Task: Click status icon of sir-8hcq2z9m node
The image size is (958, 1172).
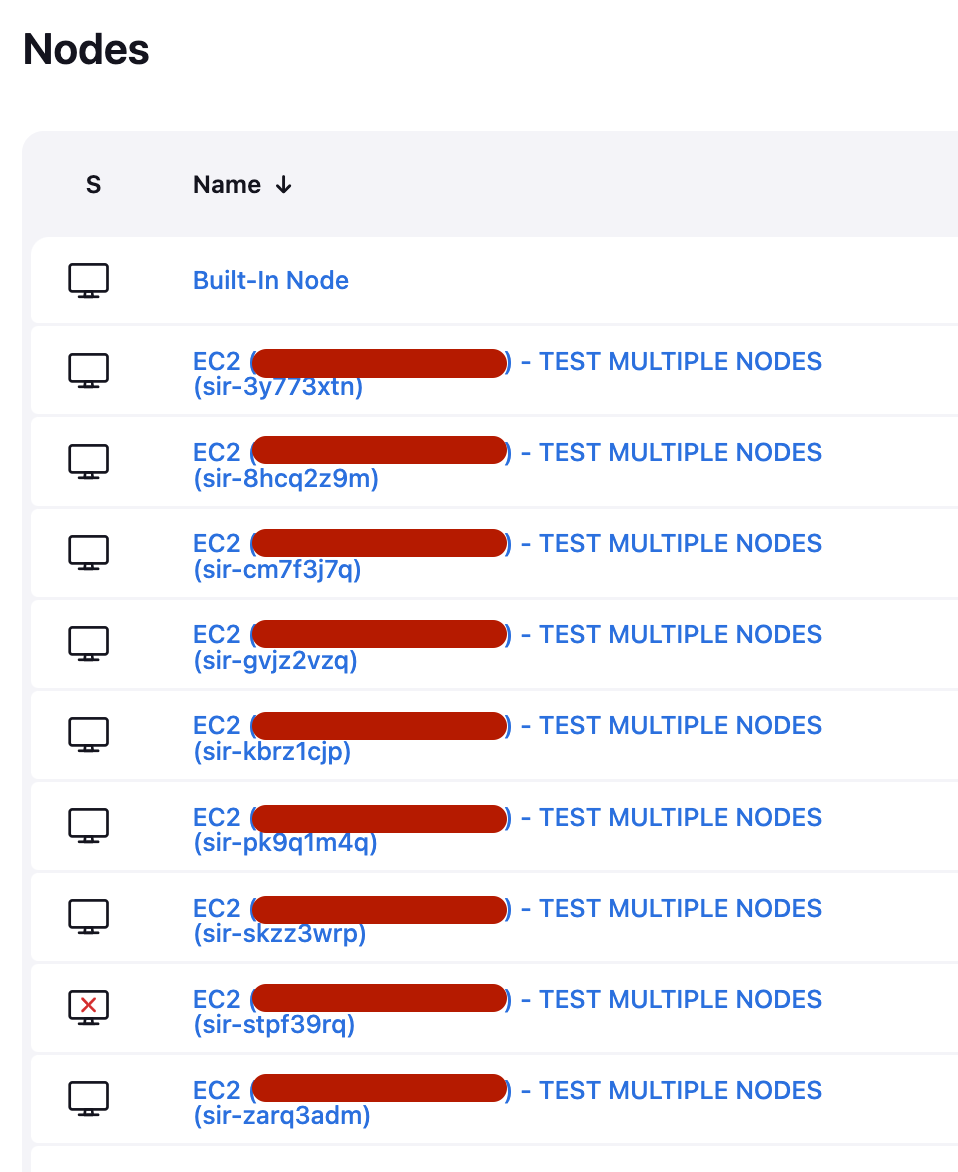Action: (x=88, y=462)
